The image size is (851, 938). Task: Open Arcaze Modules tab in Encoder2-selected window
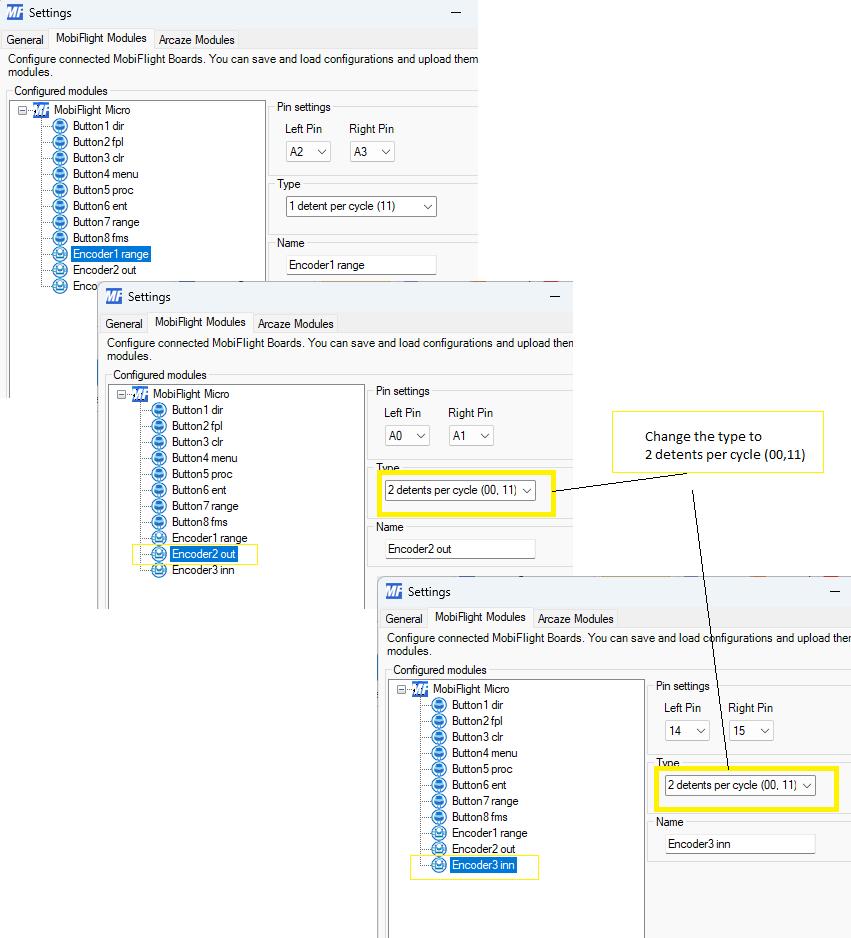click(295, 324)
